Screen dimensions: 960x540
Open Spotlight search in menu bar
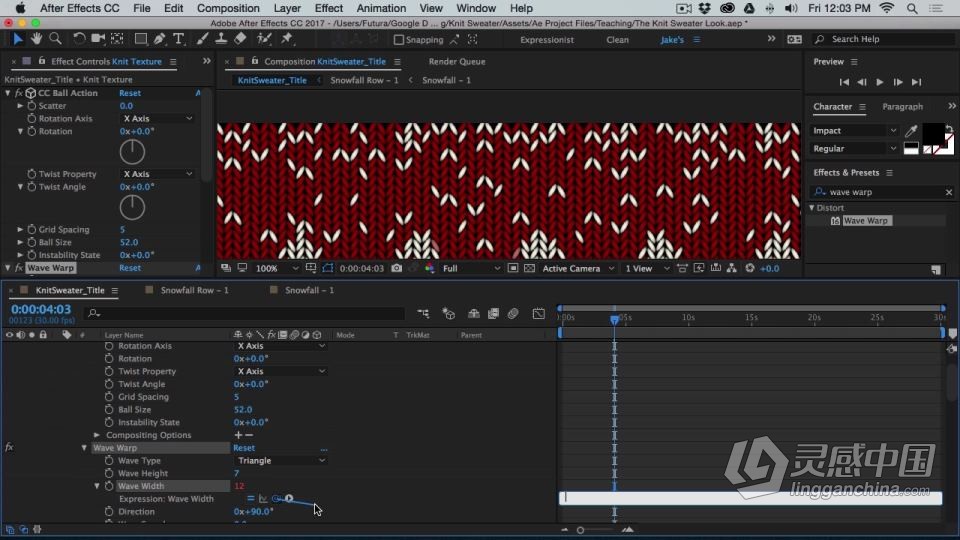tap(912, 9)
